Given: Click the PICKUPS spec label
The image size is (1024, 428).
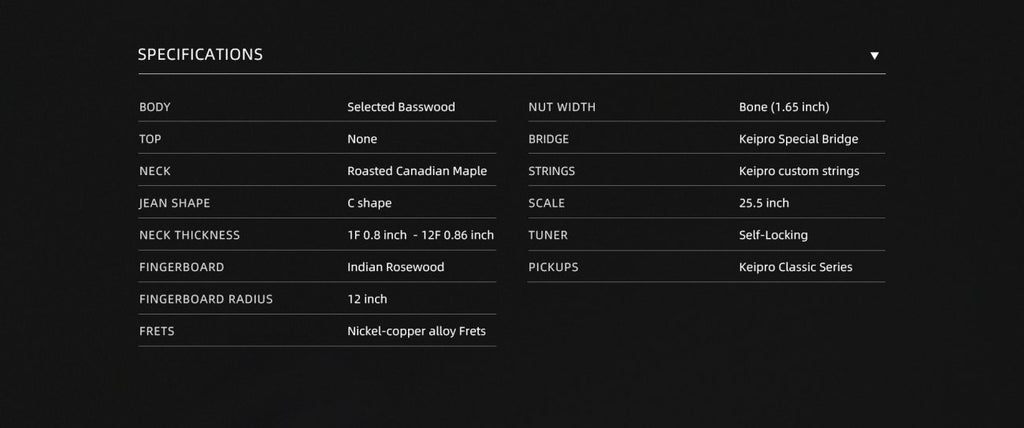Looking at the screenshot, I should [x=553, y=267].
